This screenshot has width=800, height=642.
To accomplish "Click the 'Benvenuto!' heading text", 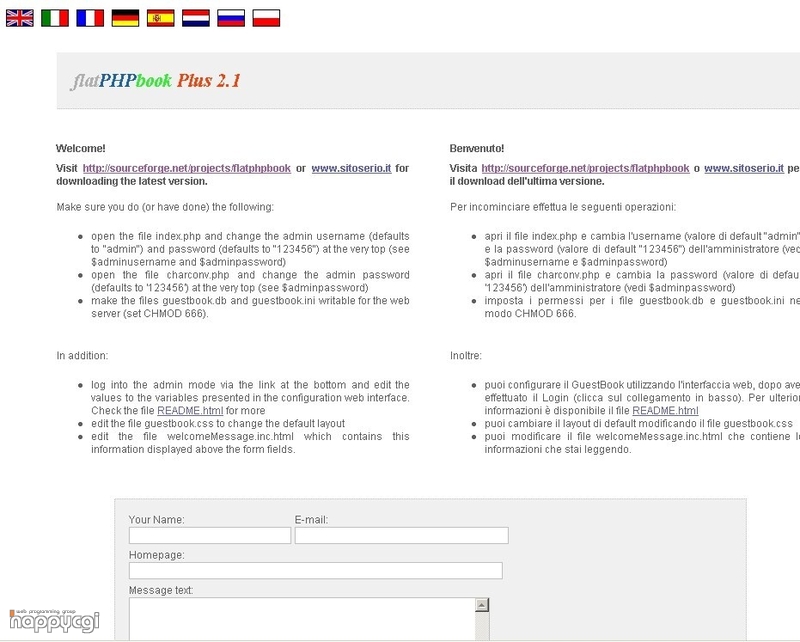I will pyautogui.click(x=477, y=149).
